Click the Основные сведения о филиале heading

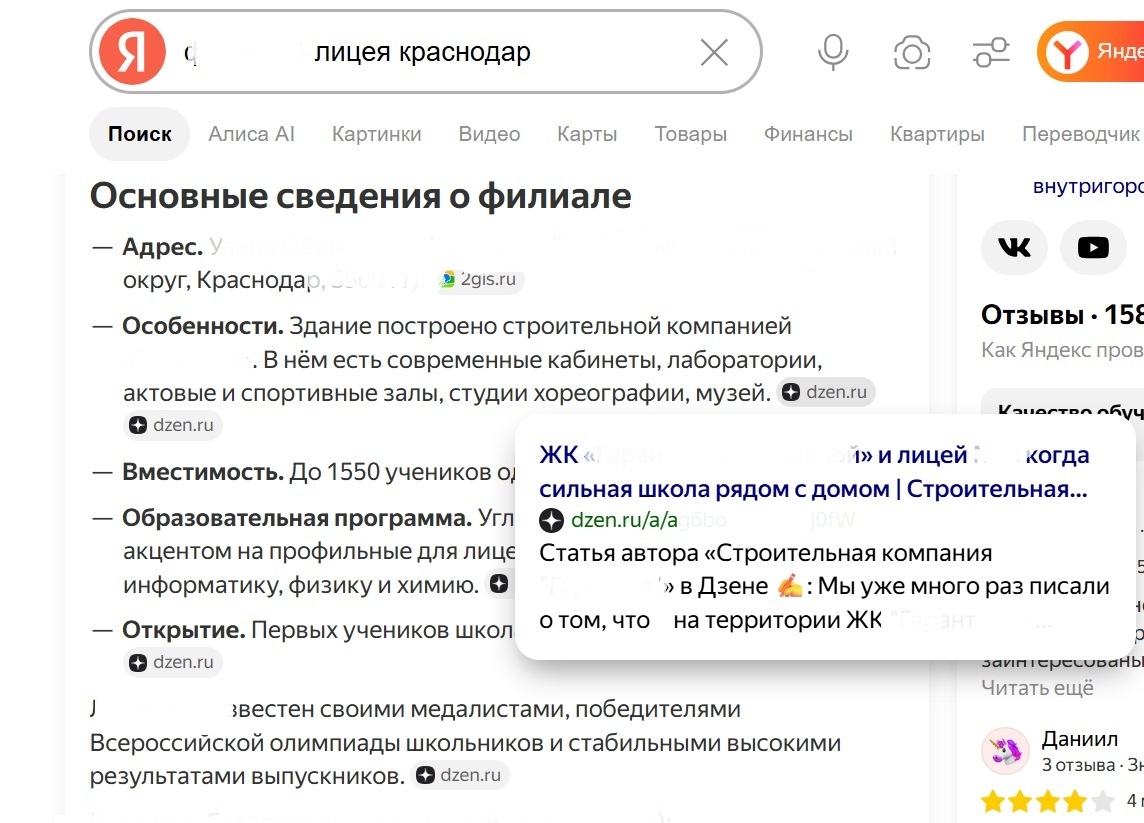360,196
